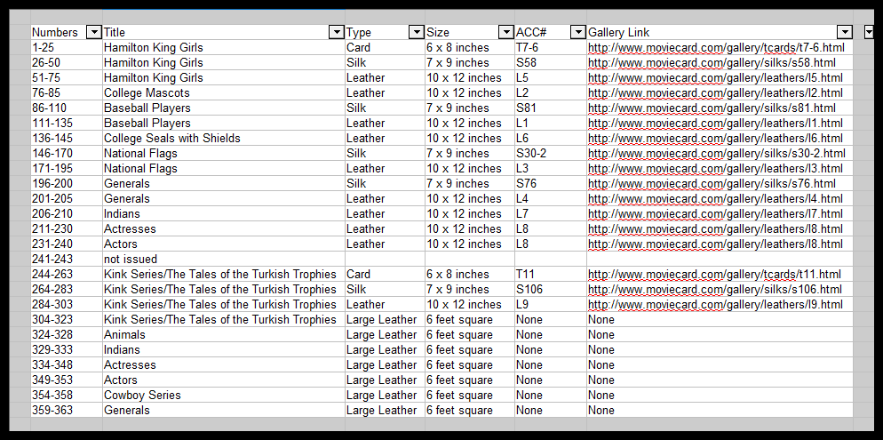
Task: Open the t7-6.html gallery link
Action: click(x=716, y=48)
